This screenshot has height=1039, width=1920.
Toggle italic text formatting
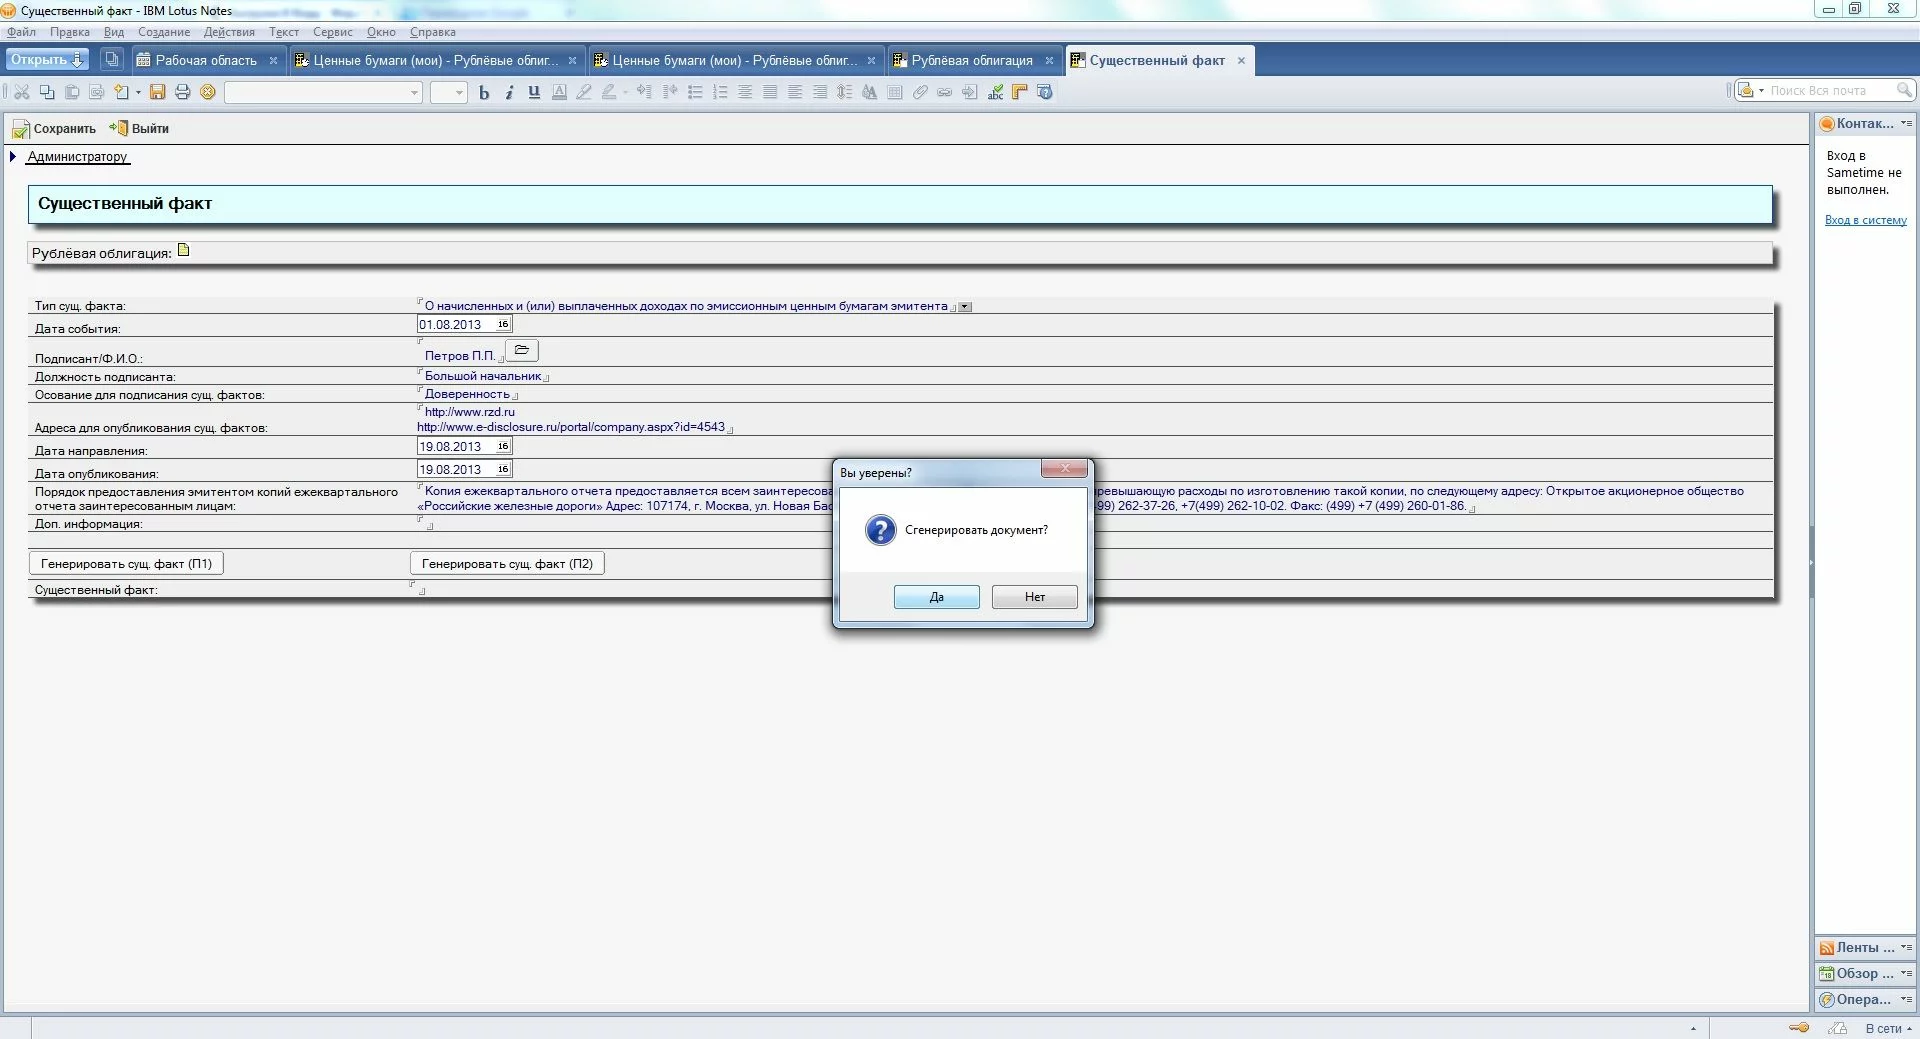click(509, 92)
